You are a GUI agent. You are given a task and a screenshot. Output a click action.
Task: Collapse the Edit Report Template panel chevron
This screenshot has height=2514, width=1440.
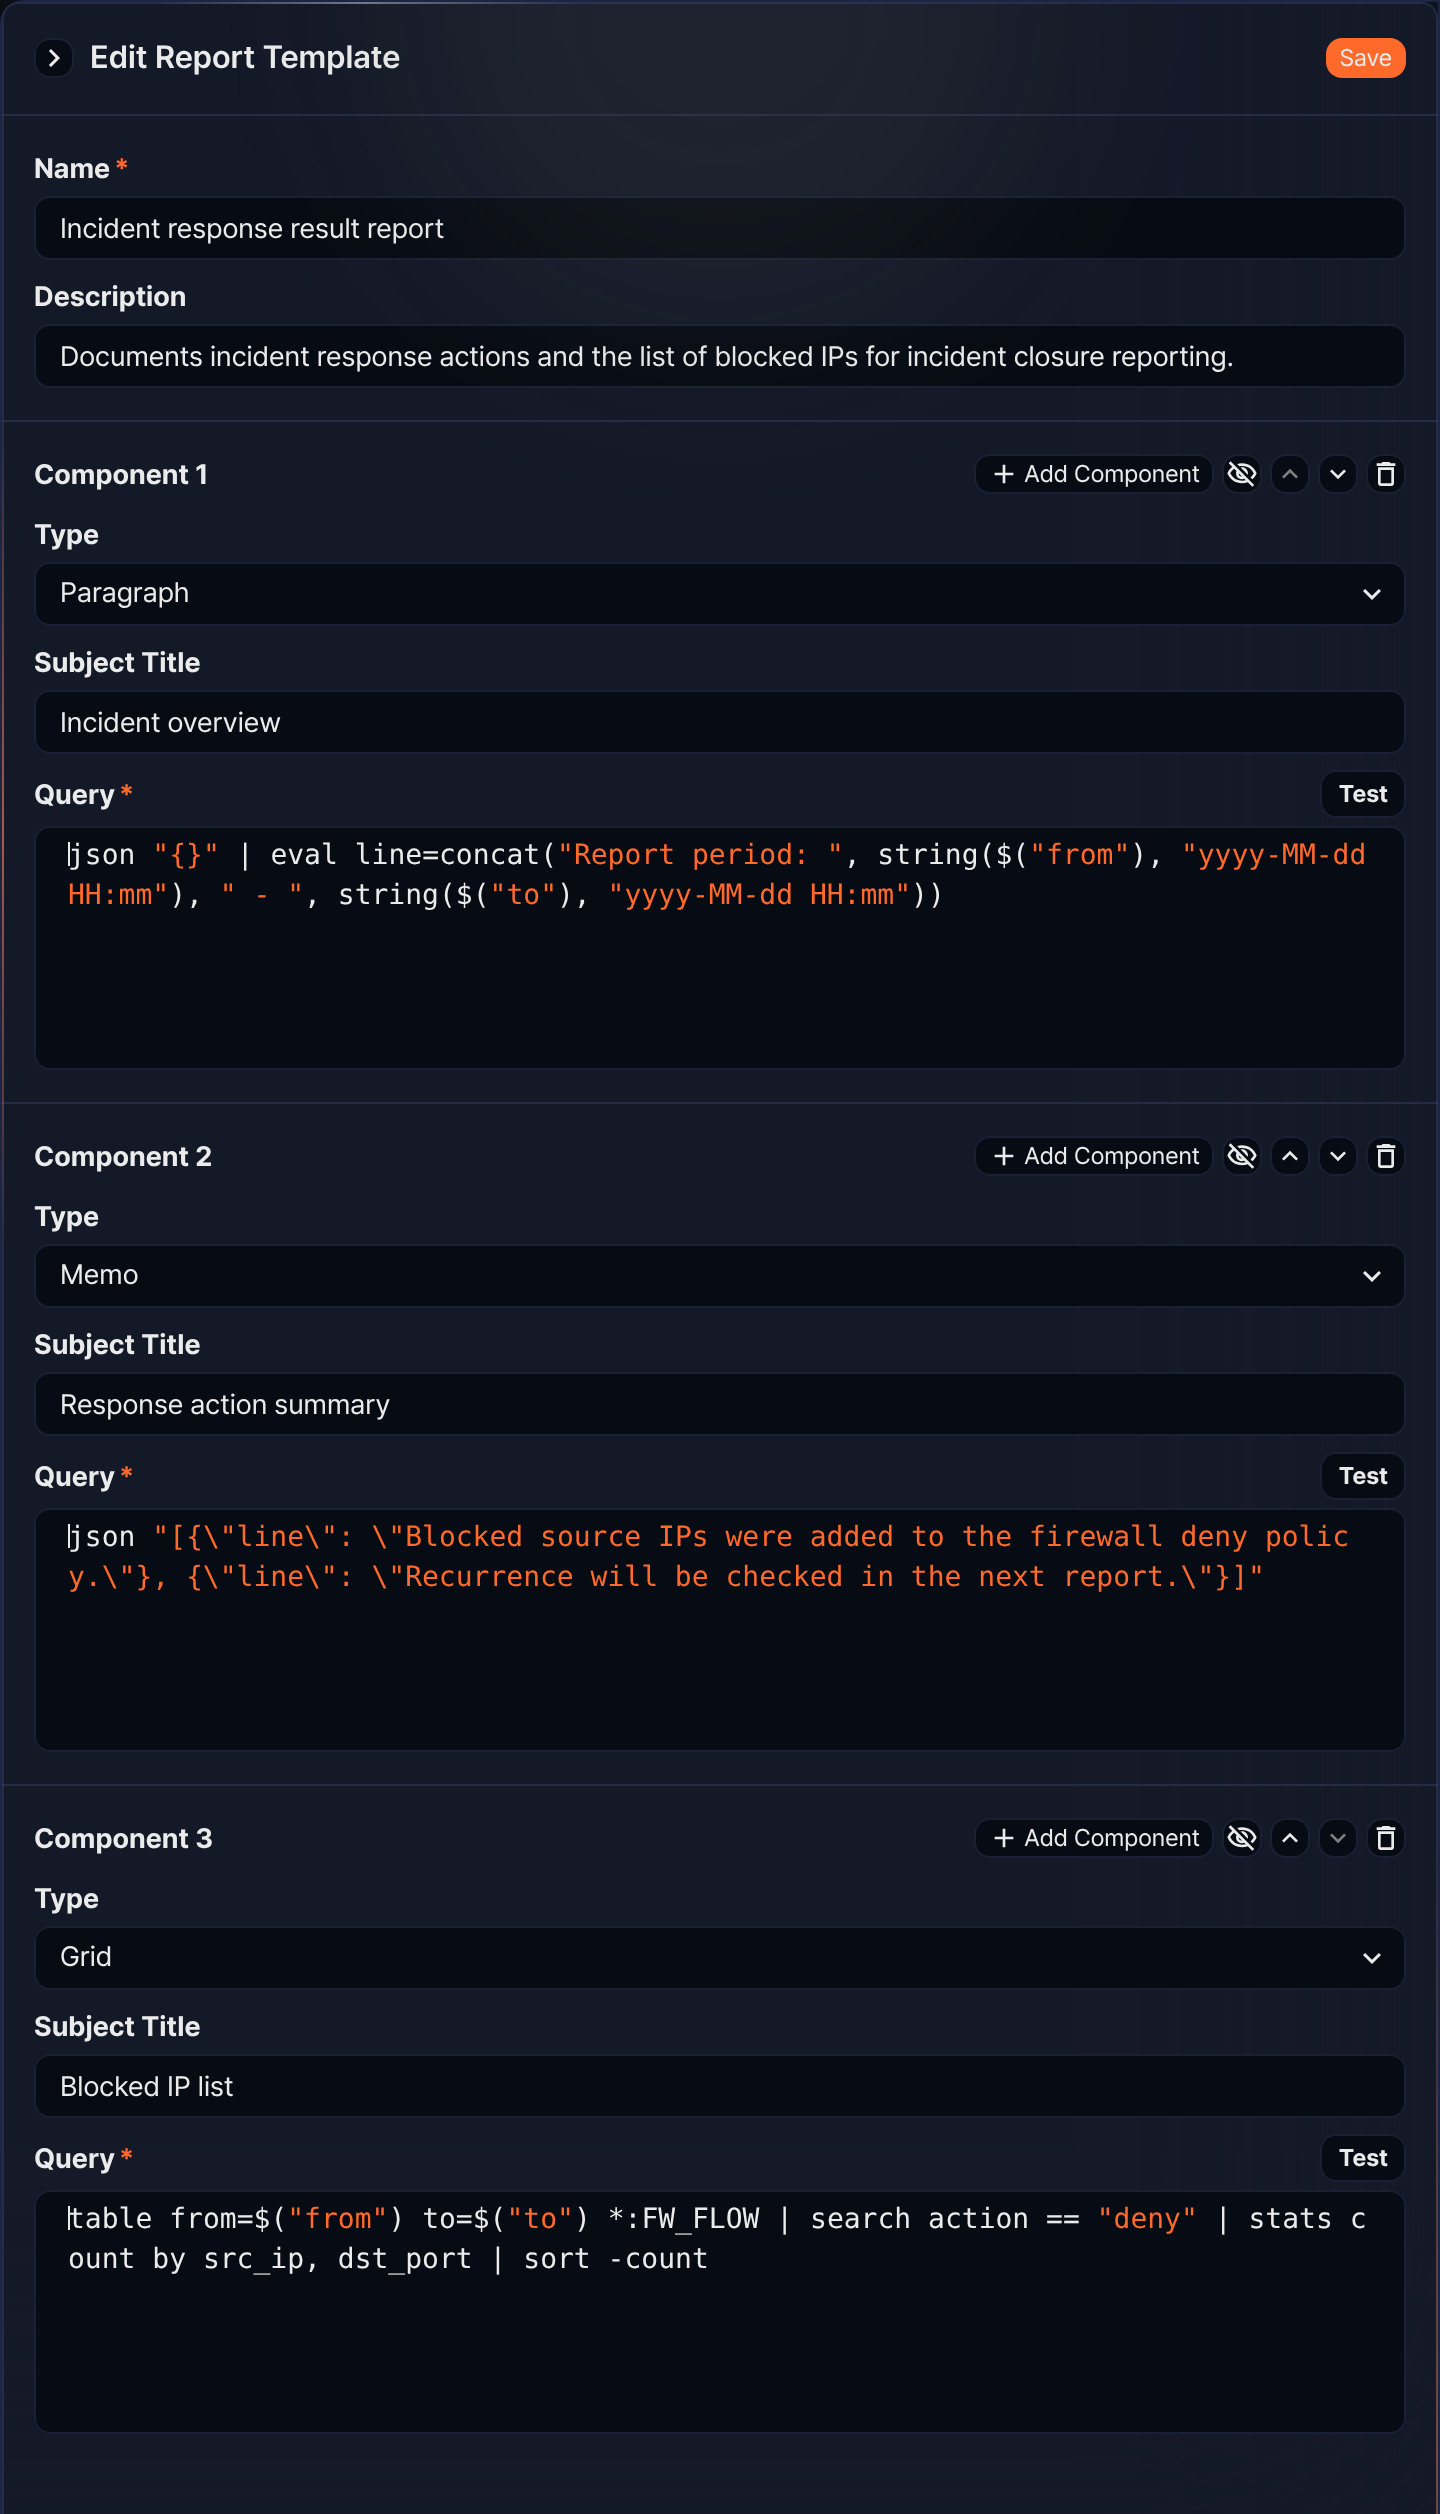coord(54,58)
